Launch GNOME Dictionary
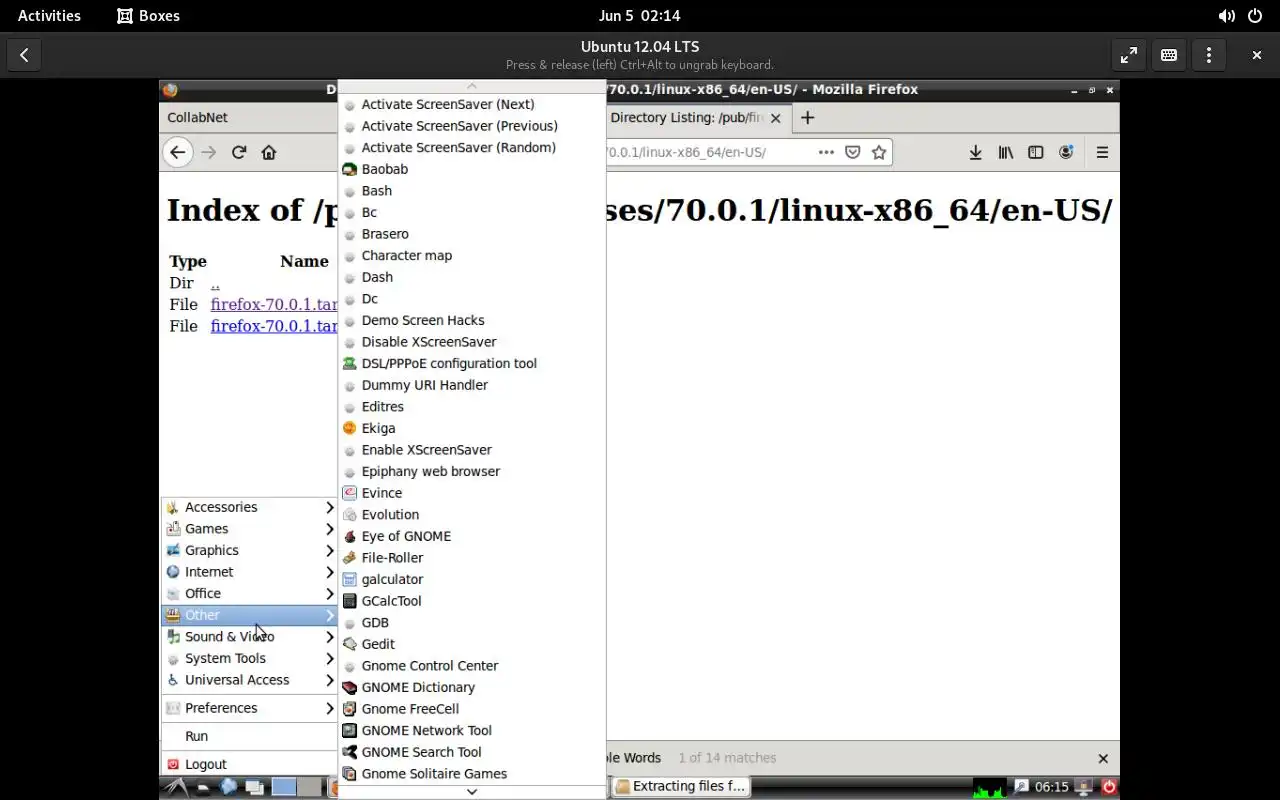The width and height of the screenshot is (1280, 800). (471, 687)
